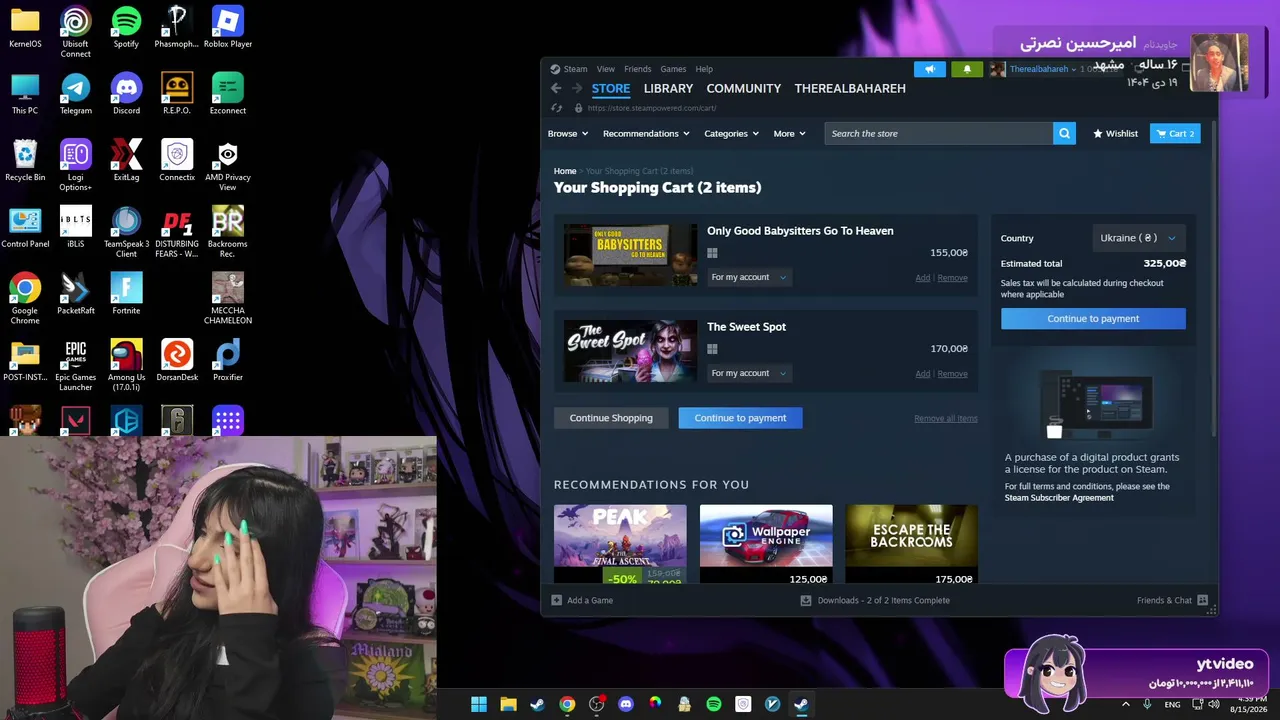
Task: Open account dropdown for The Sweet Spot
Action: [x=749, y=373]
